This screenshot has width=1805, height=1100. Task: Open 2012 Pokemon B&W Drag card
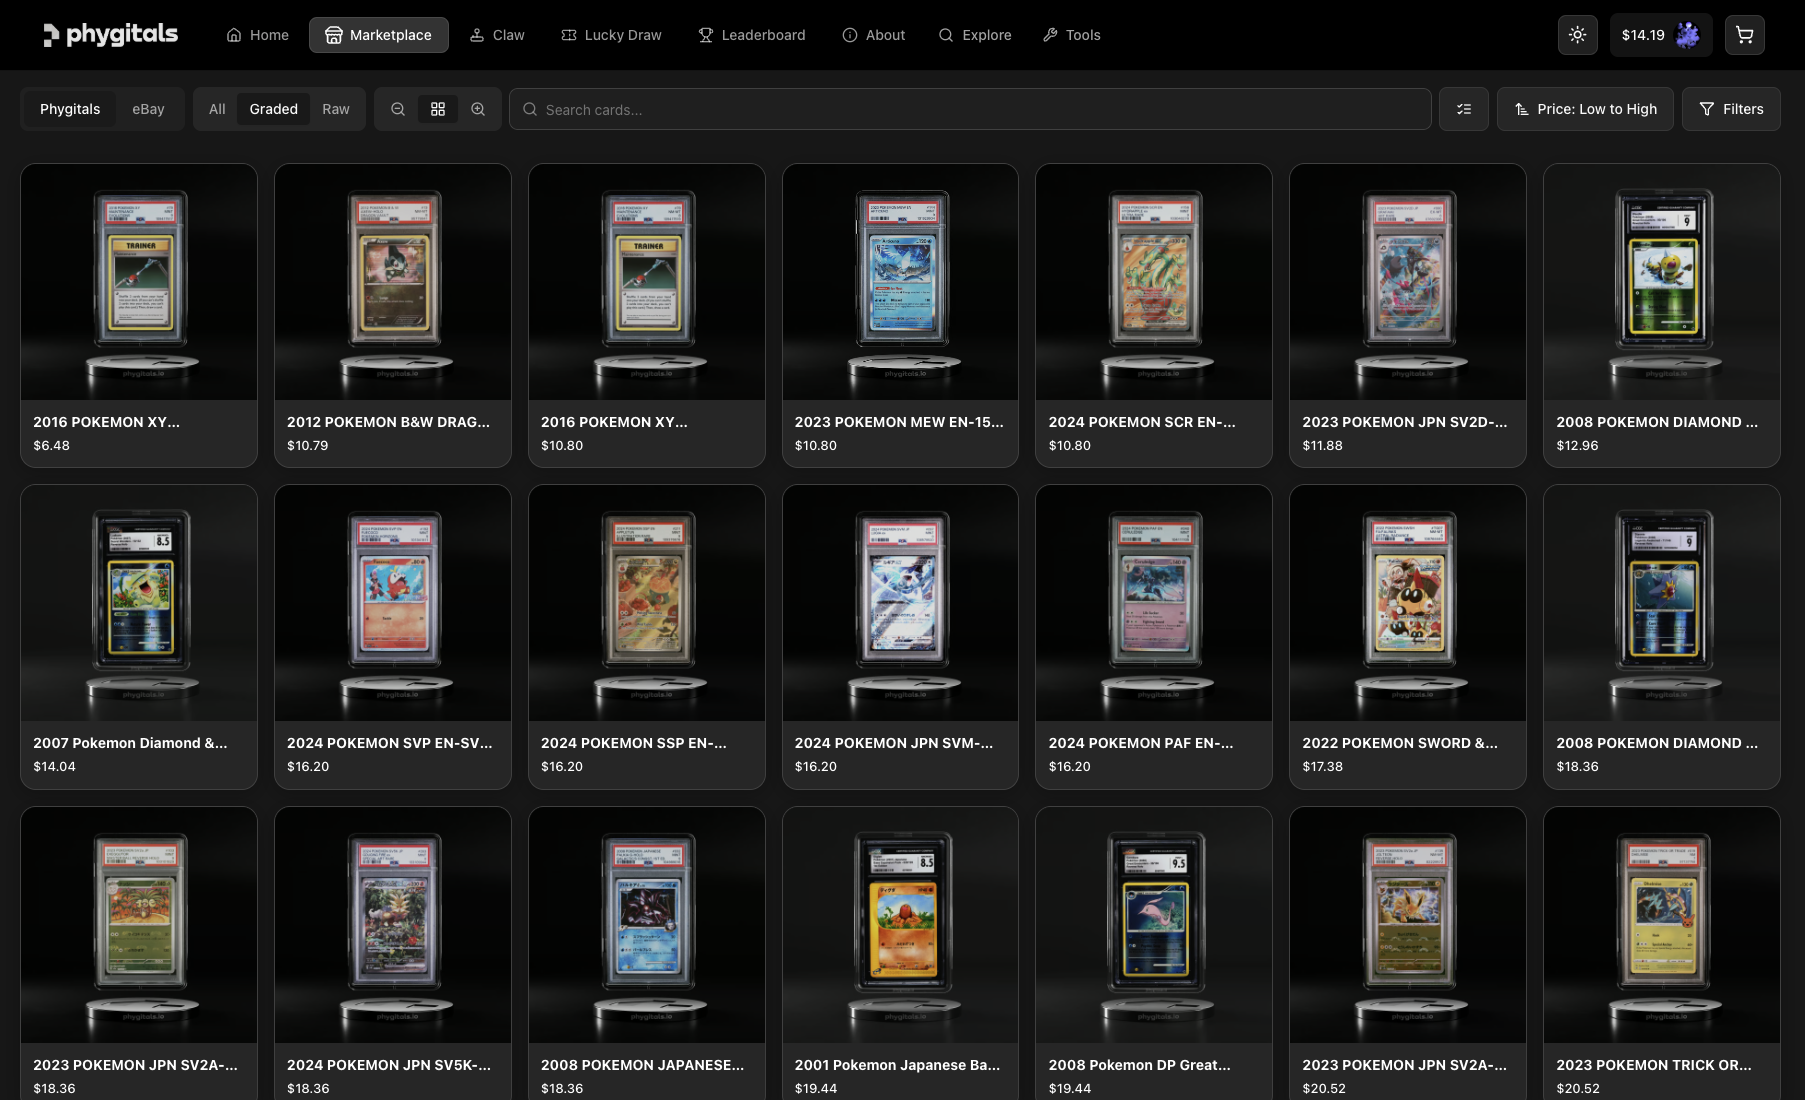pos(393,315)
